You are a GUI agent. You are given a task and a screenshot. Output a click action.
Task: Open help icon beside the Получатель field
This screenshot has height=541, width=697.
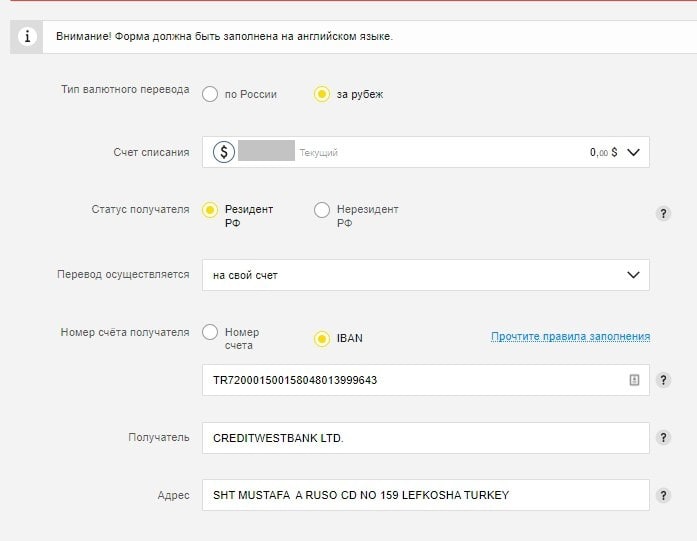click(662, 438)
